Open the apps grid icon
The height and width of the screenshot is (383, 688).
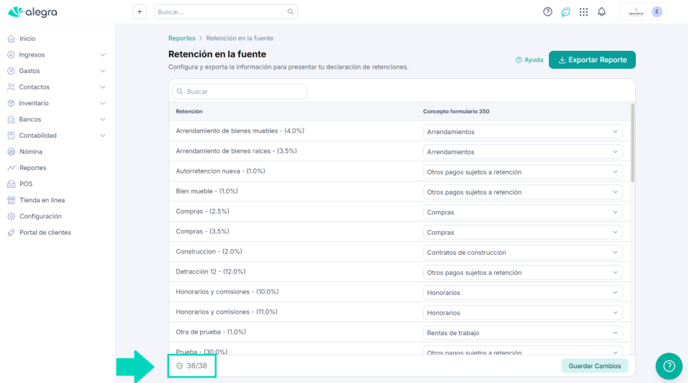584,12
